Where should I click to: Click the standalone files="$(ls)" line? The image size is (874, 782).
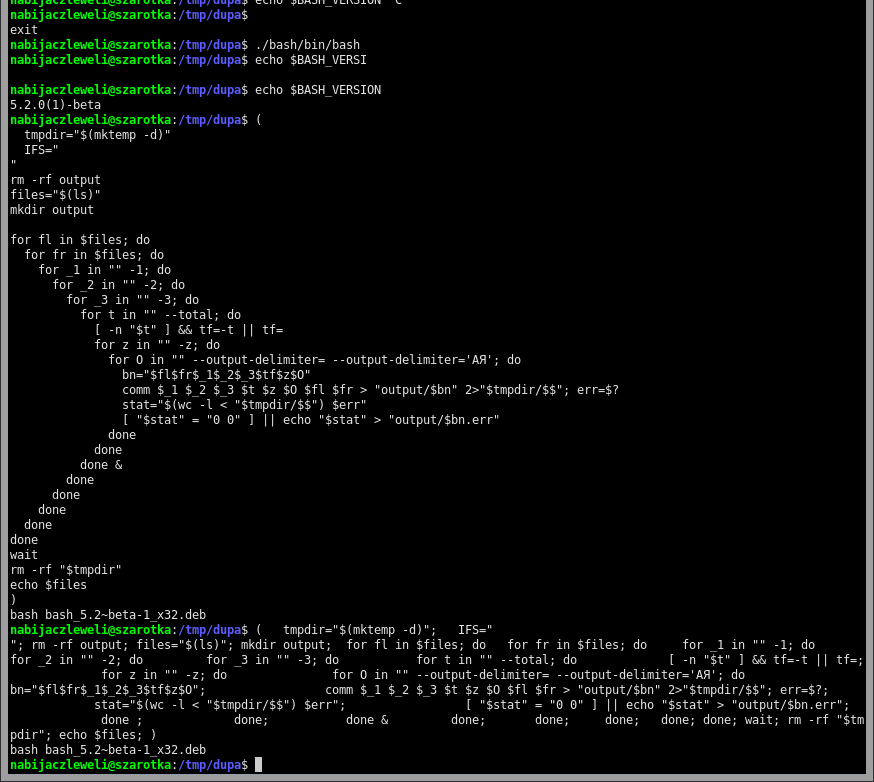click(x=55, y=195)
